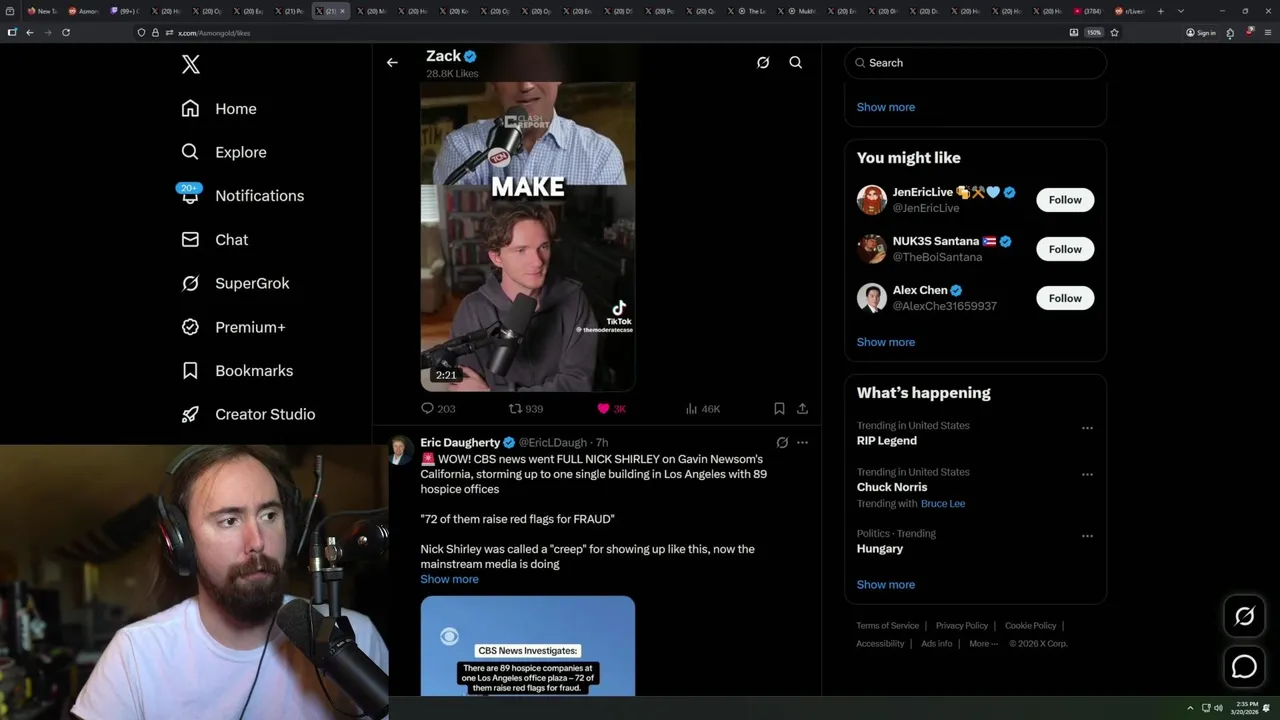Show more under You might like
This screenshot has height=720, width=1280.
(x=885, y=342)
